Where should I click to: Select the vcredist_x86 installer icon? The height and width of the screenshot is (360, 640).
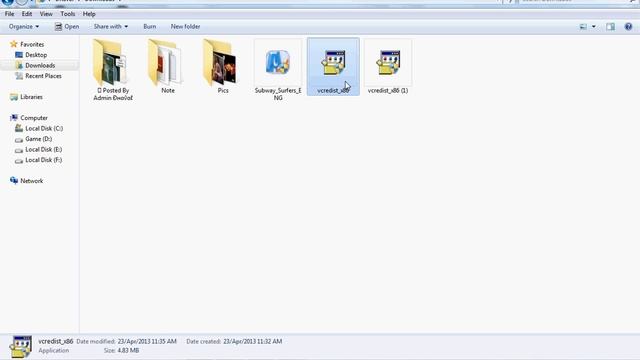[x=333, y=62]
